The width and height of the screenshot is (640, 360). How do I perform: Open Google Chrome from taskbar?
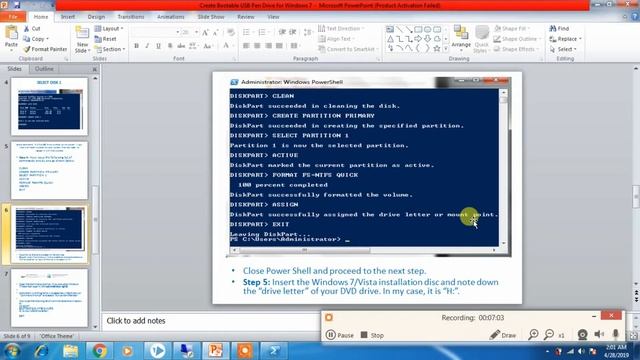(x=99, y=351)
